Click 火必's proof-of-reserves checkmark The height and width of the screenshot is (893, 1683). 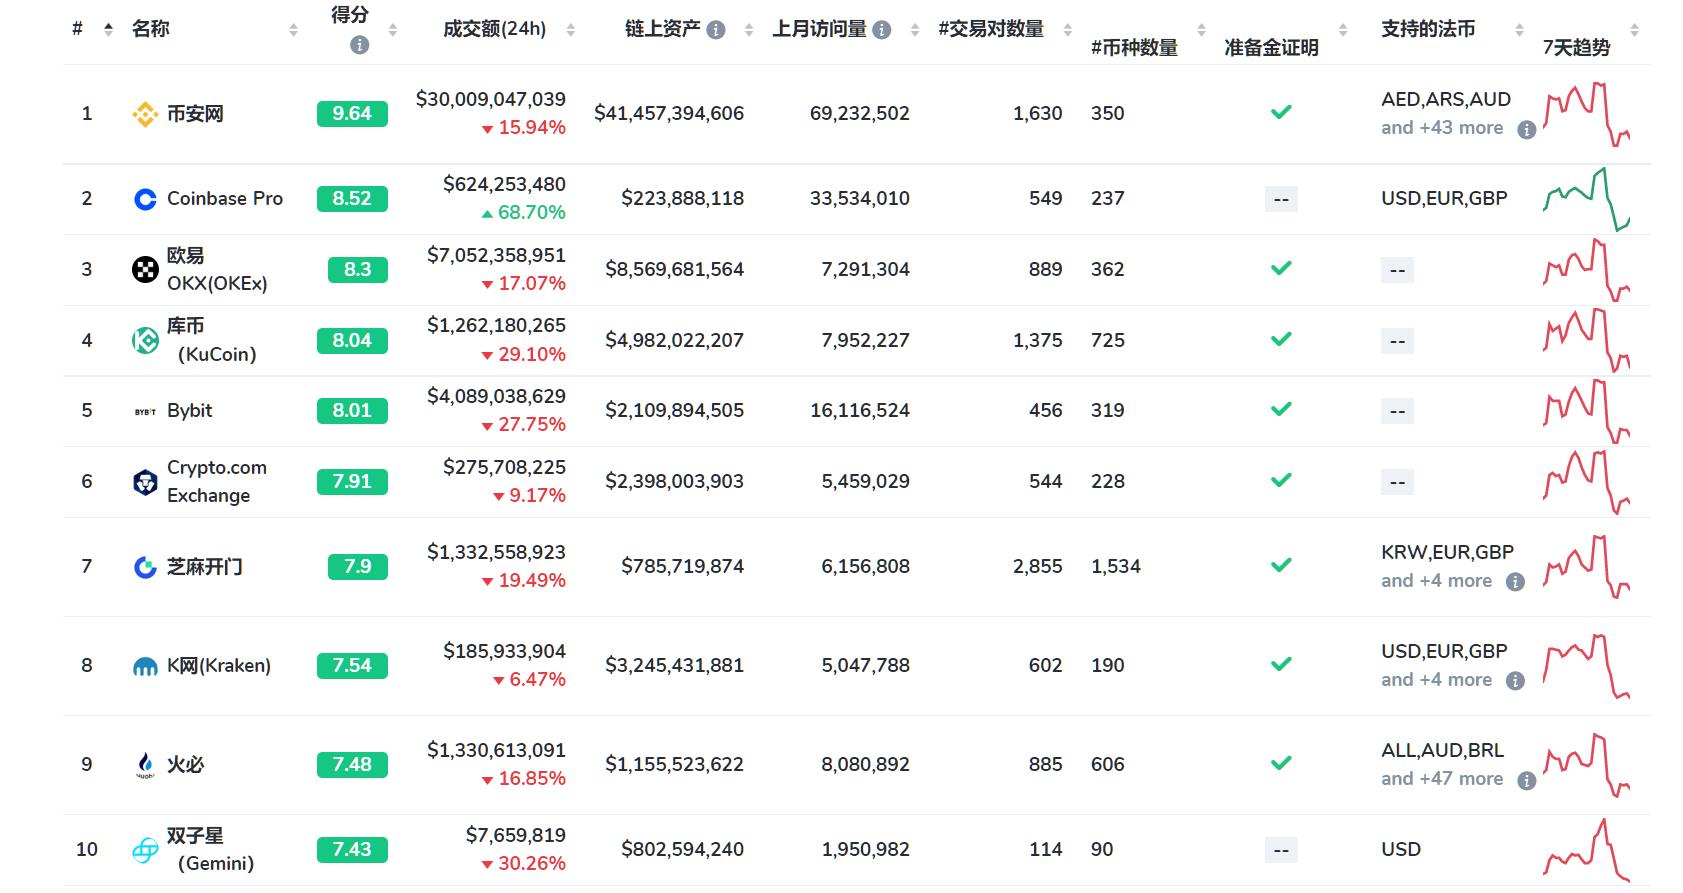pos(1281,764)
